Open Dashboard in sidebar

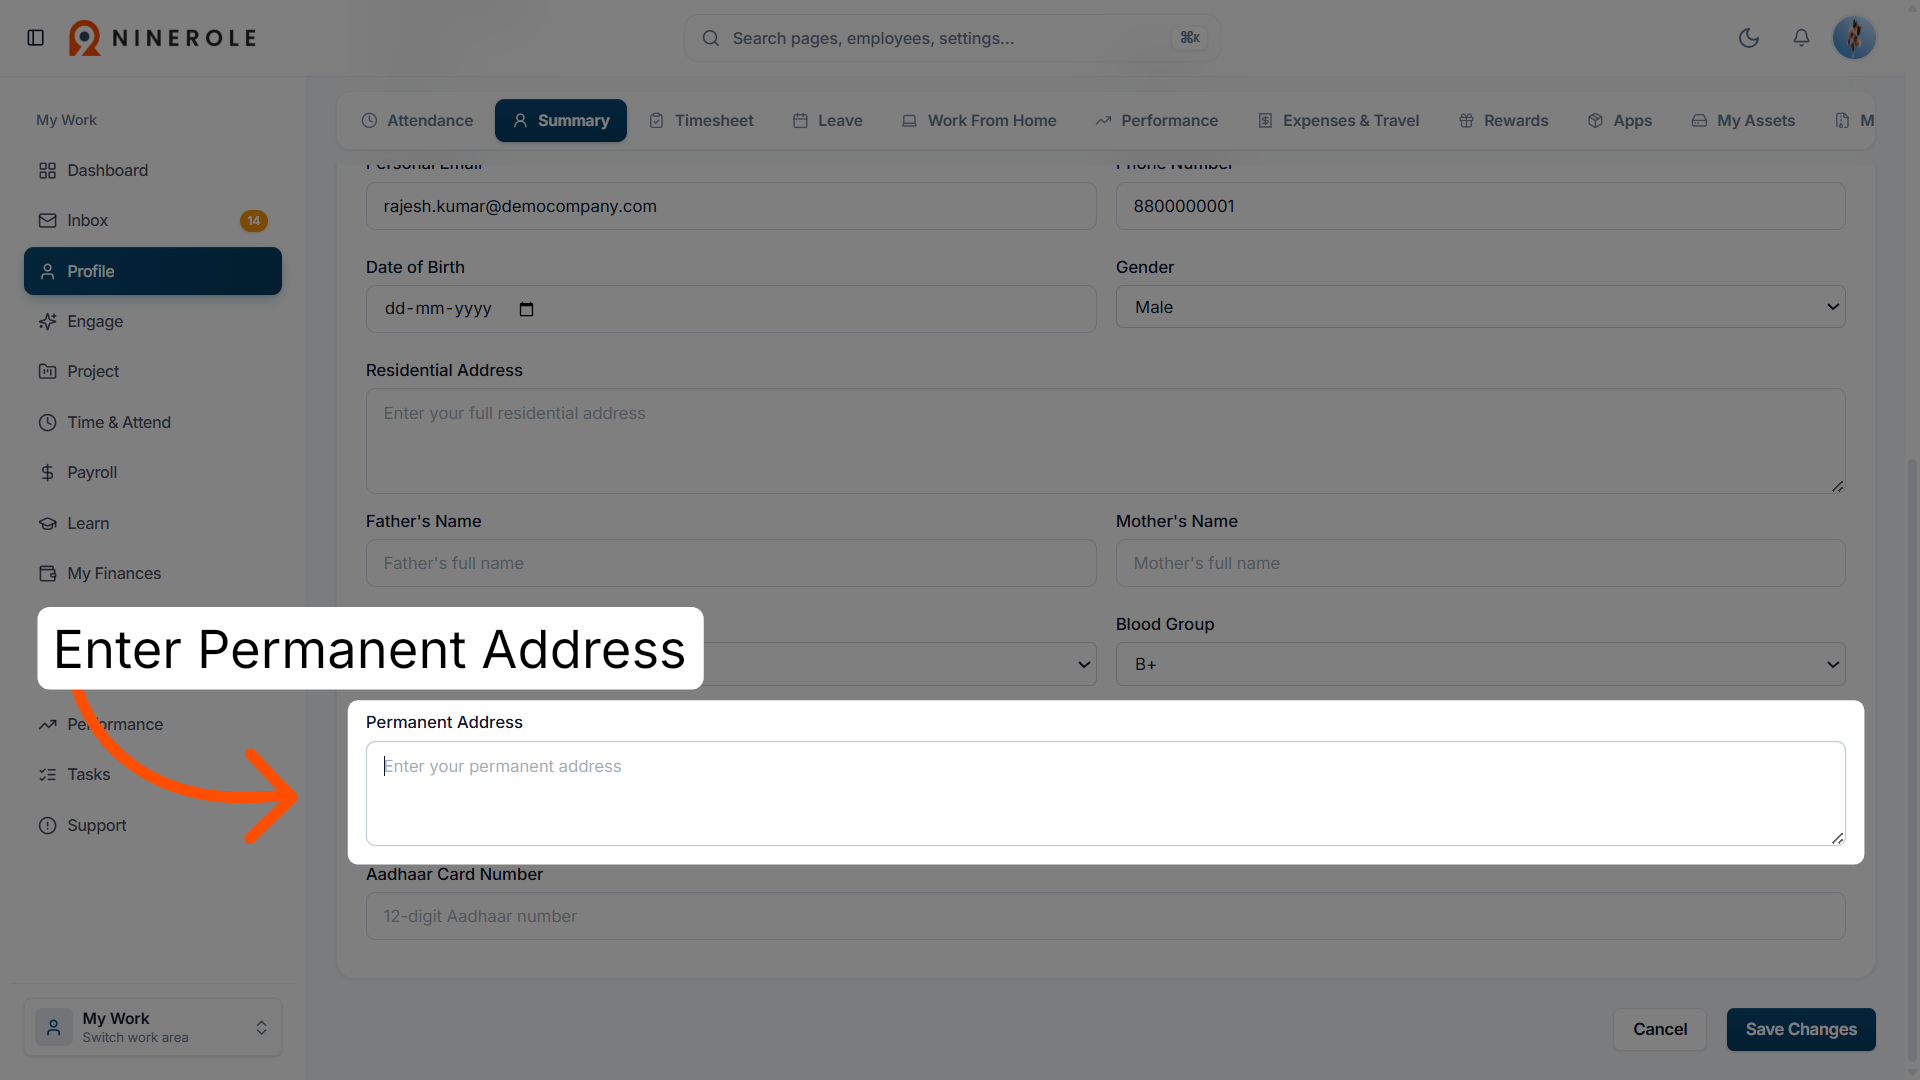[153, 170]
